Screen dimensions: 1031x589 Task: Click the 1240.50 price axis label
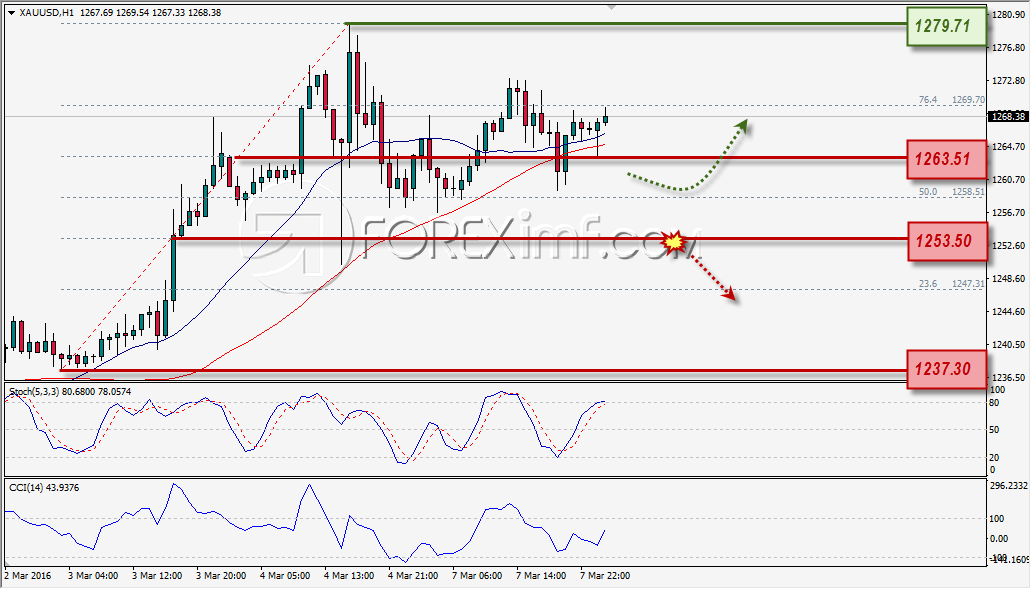point(1008,344)
